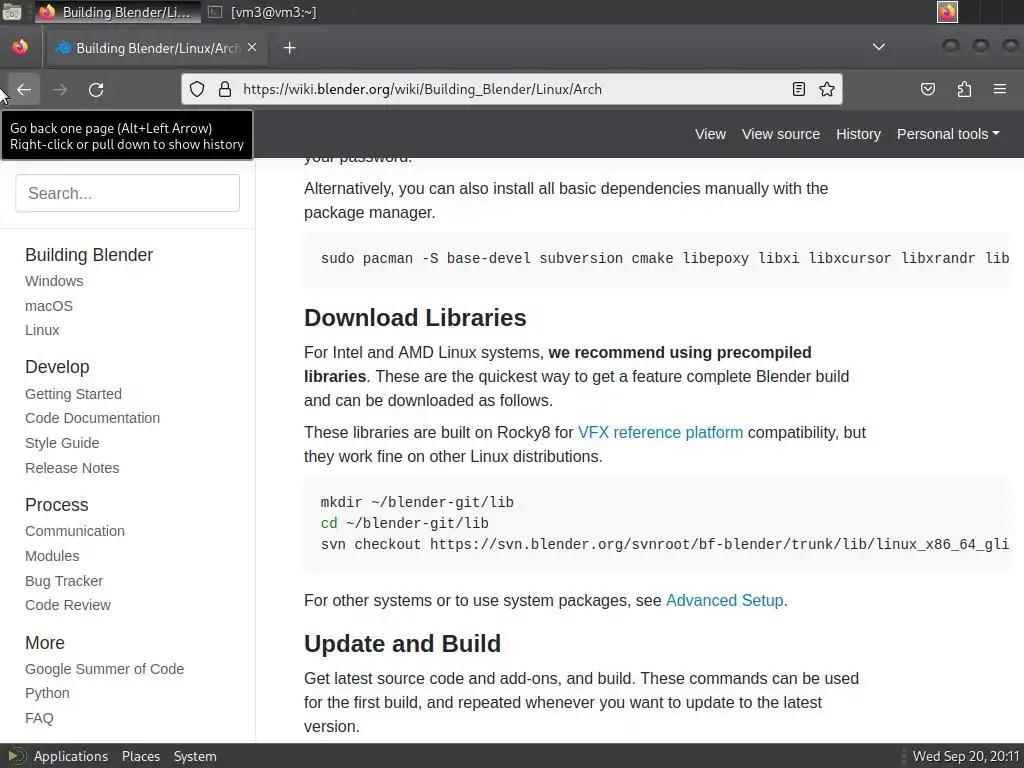
Task: Follow the Advanced Setup link
Action: (x=724, y=600)
